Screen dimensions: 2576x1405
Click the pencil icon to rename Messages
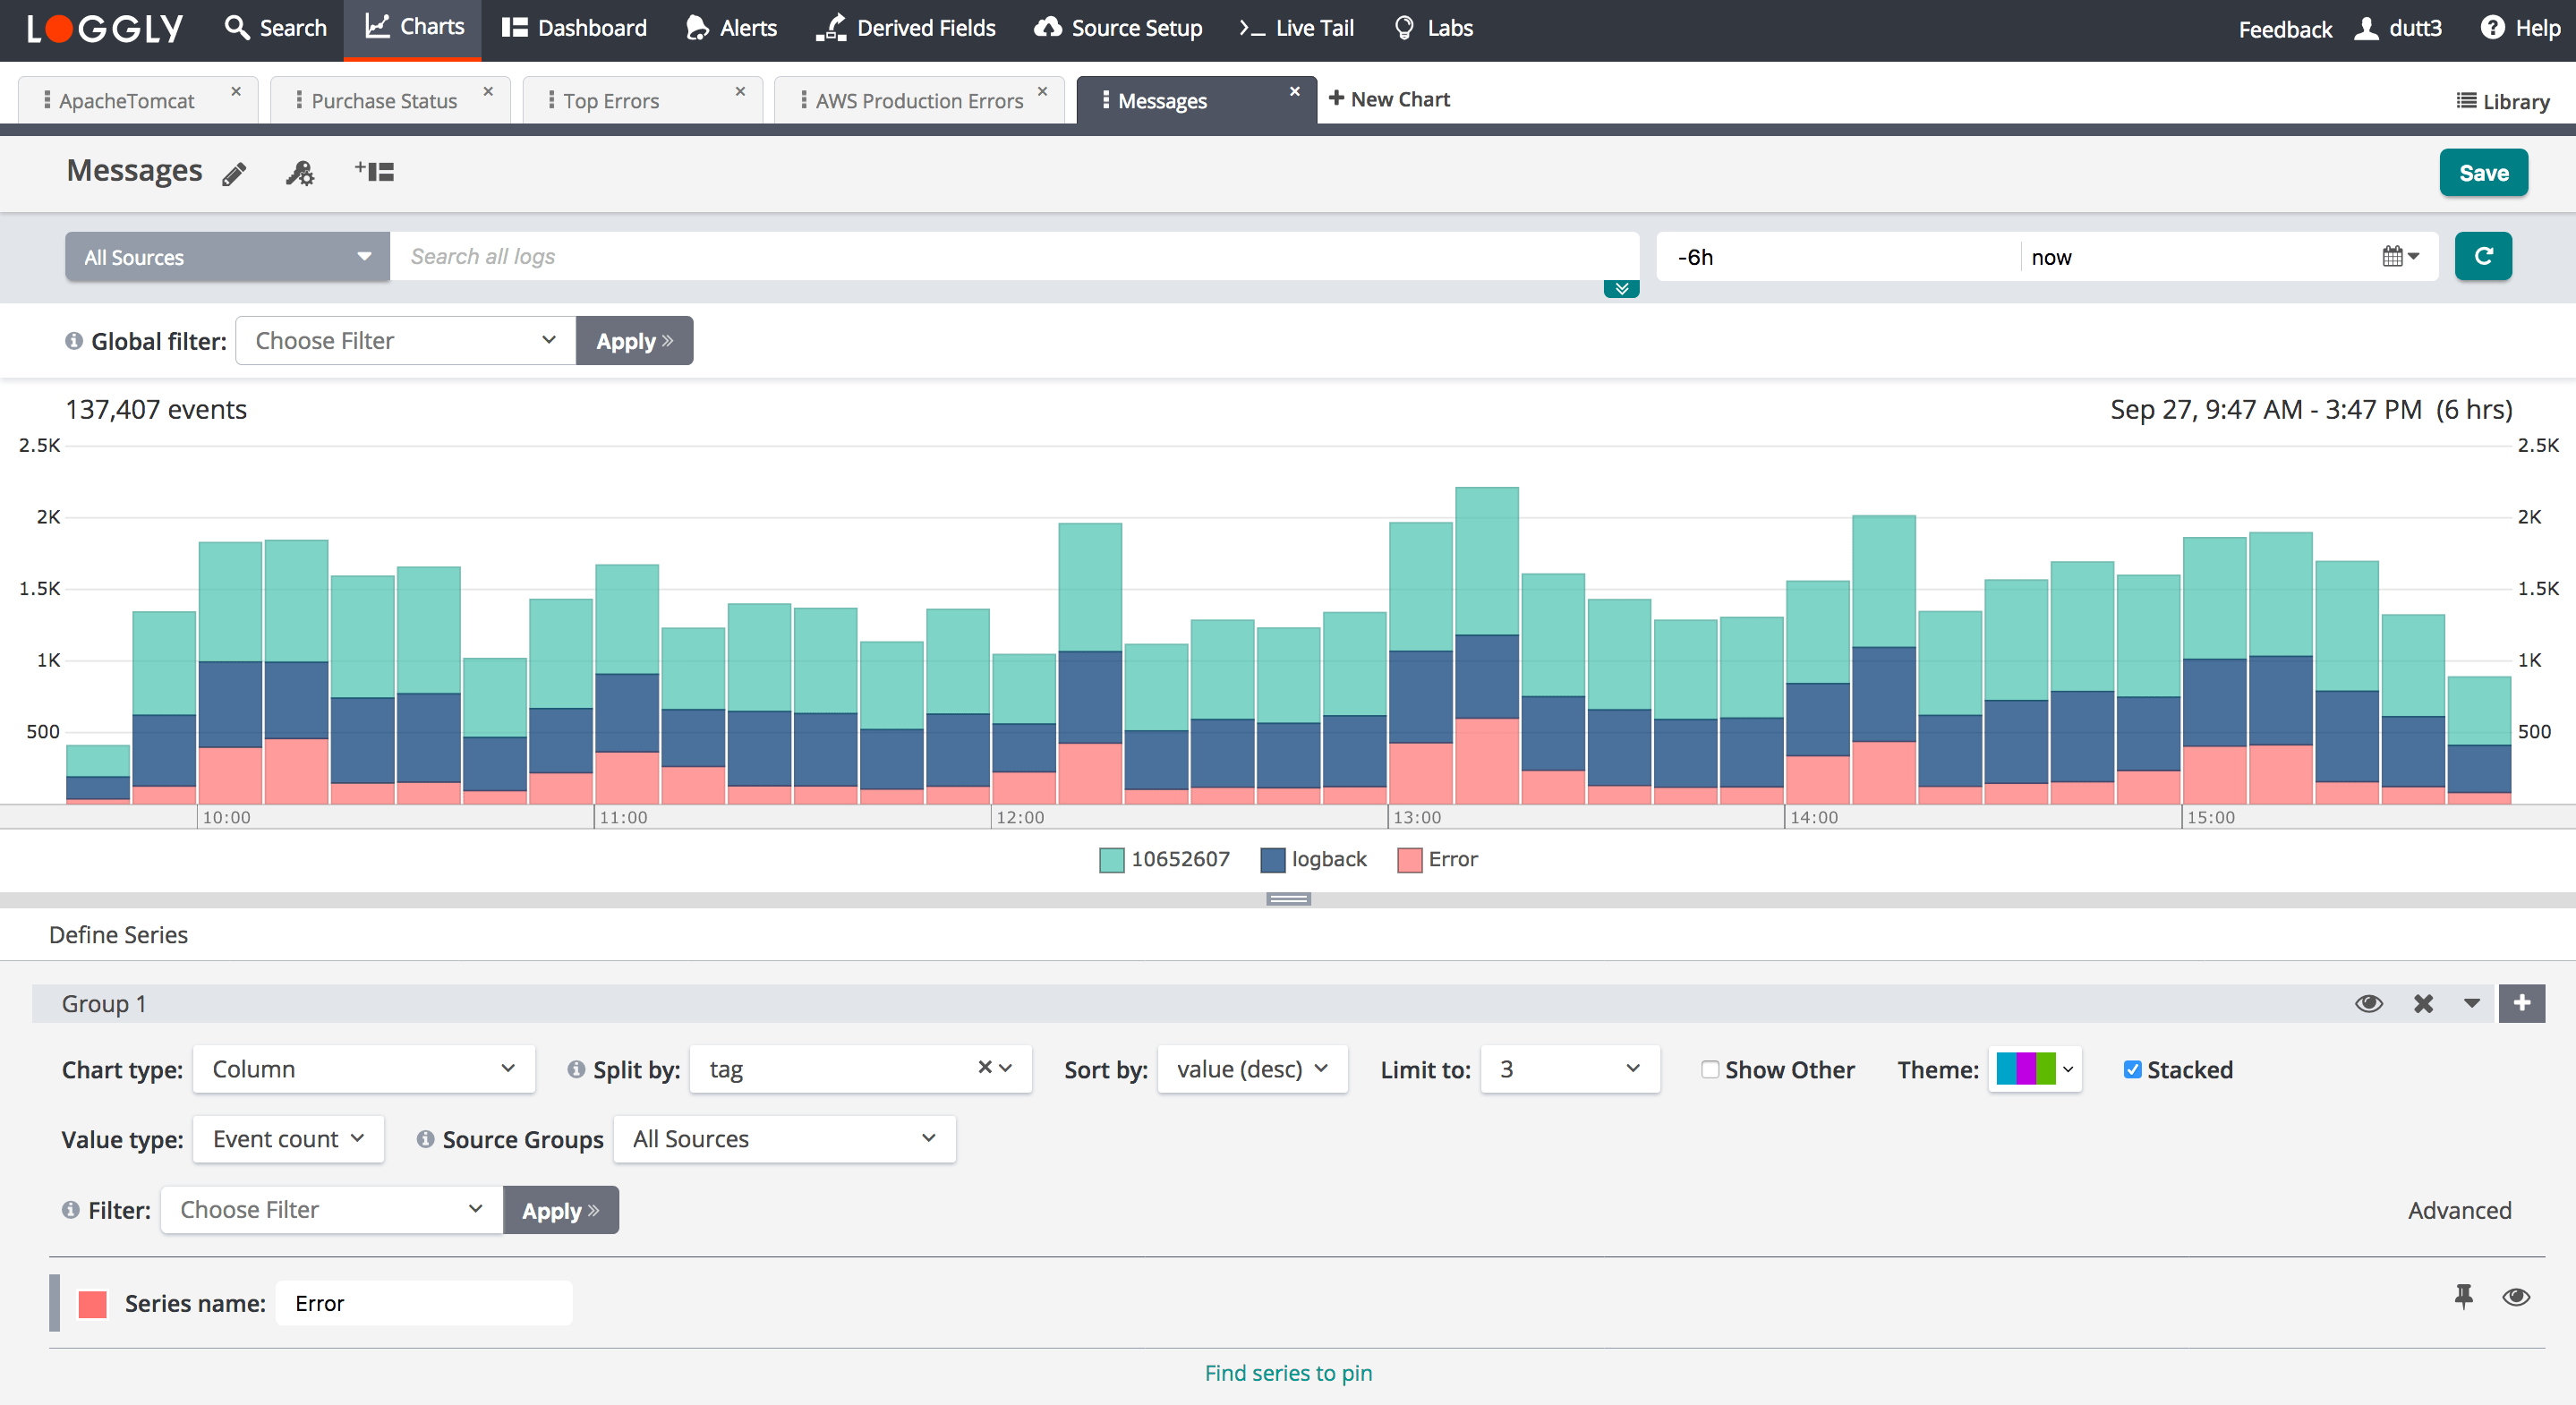234,174
